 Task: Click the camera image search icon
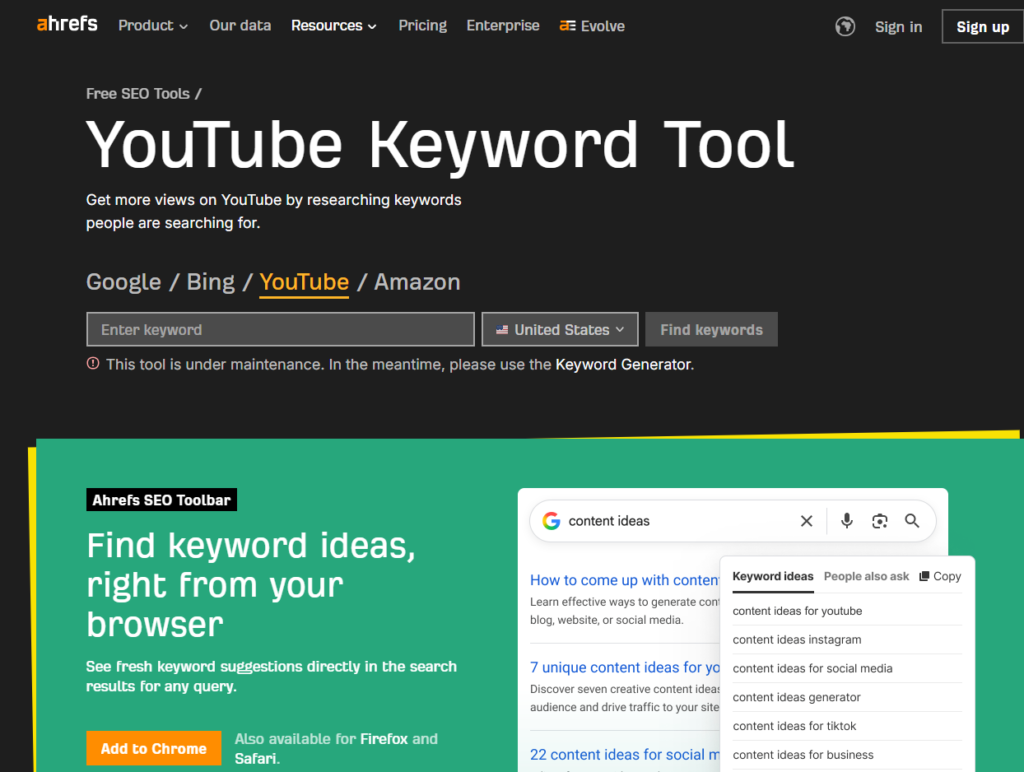[x=879, y=521]
